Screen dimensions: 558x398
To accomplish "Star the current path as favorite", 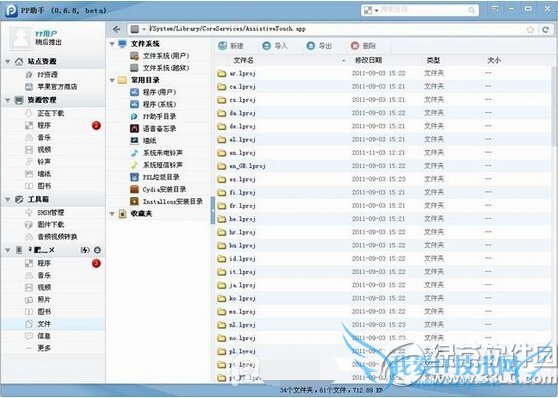I will 530,30.
